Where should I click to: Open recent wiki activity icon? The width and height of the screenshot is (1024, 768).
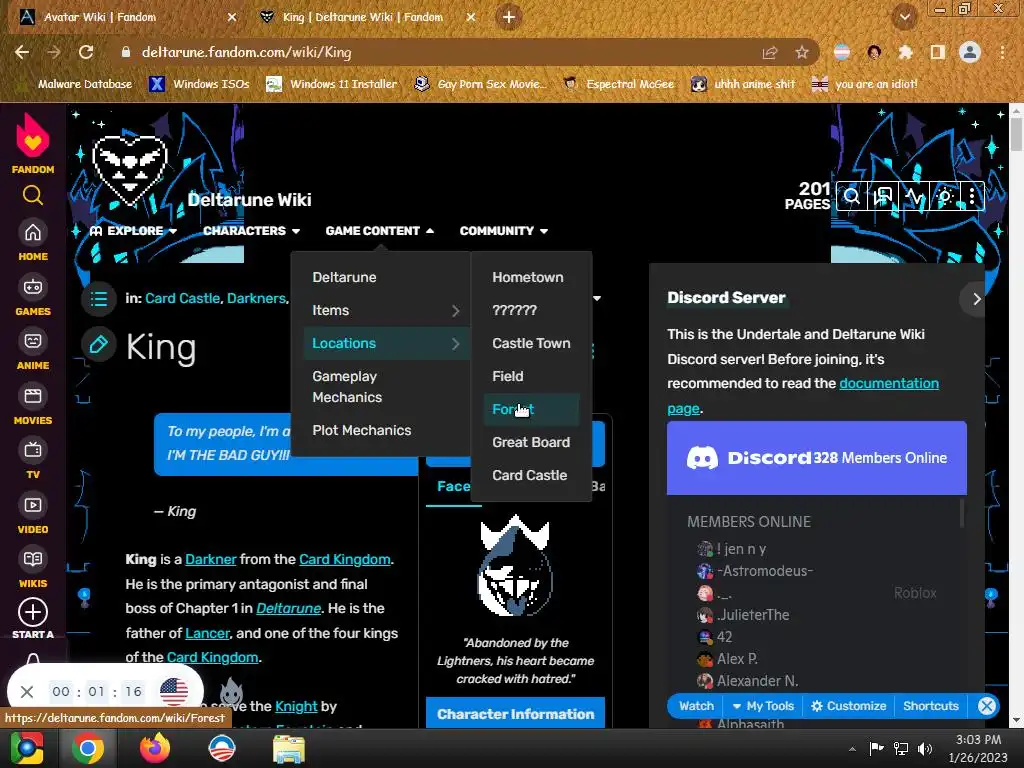tap(914, 196)
